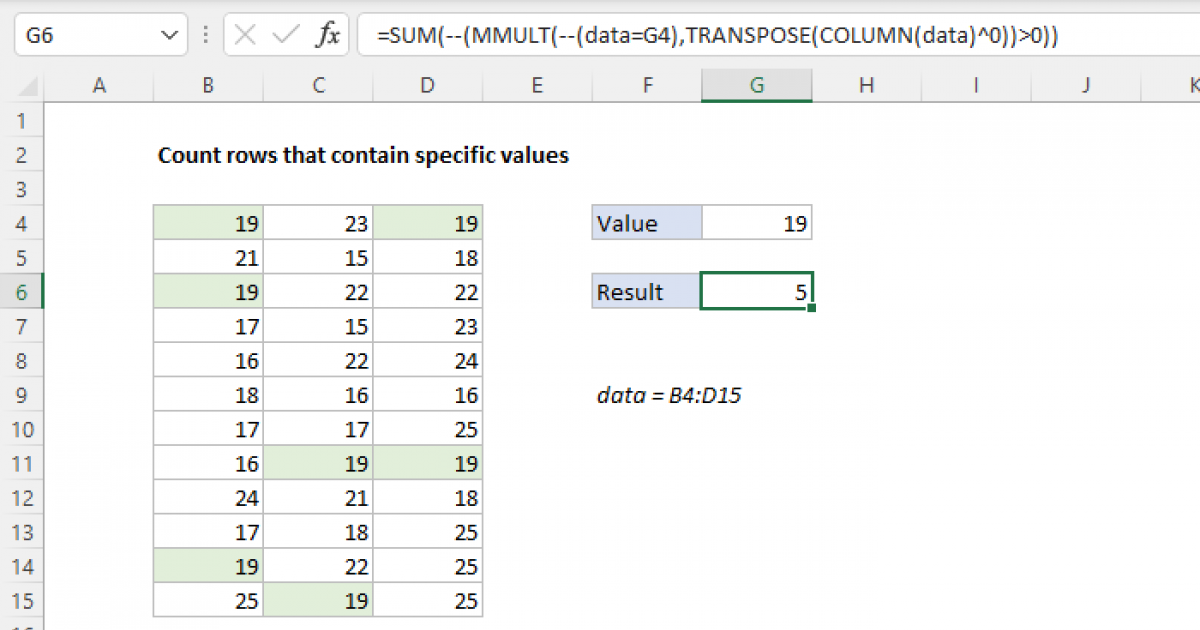The height and width of the screenshot is (630, 1200).
Task: Select cell D4 with value 19
Action: [x=428, y=223]
